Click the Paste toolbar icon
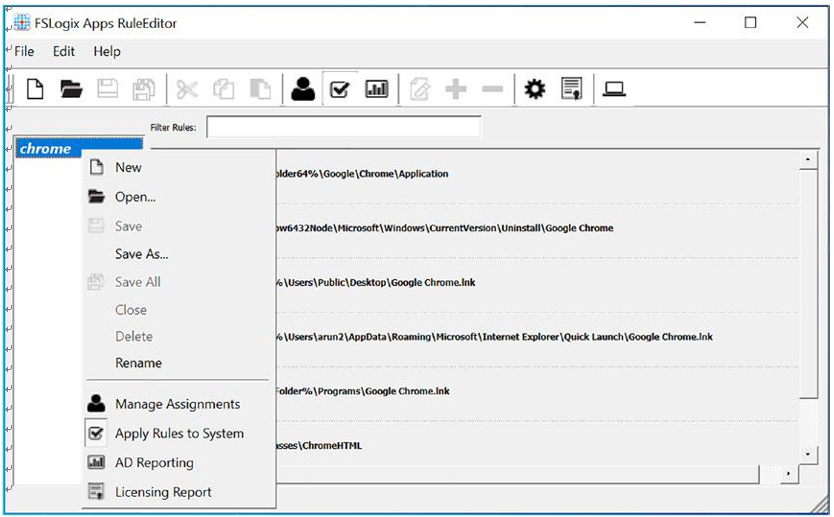Screen dimensions: 834x517 click(260, 89)
